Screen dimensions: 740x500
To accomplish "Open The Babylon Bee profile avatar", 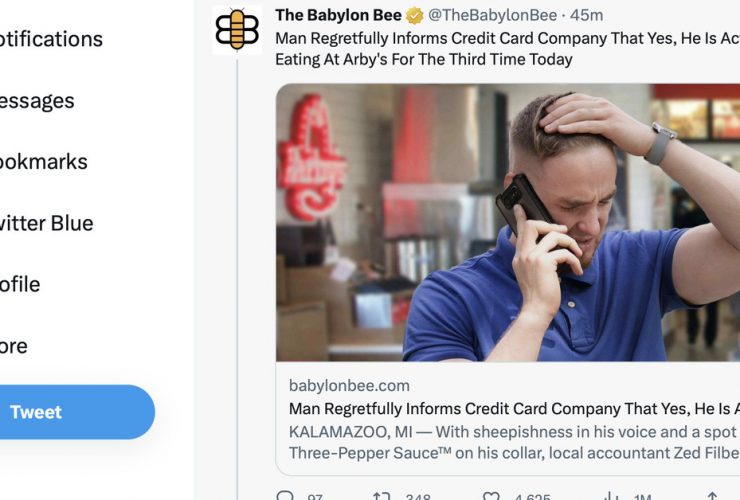I will click(237, 30).
